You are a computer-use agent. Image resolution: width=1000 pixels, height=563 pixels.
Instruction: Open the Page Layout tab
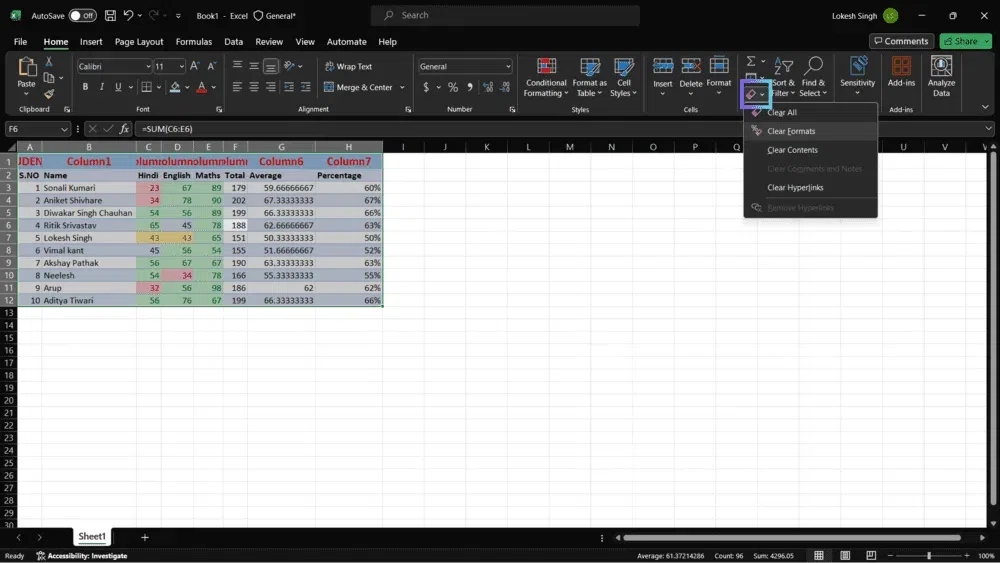coord(139,41)
